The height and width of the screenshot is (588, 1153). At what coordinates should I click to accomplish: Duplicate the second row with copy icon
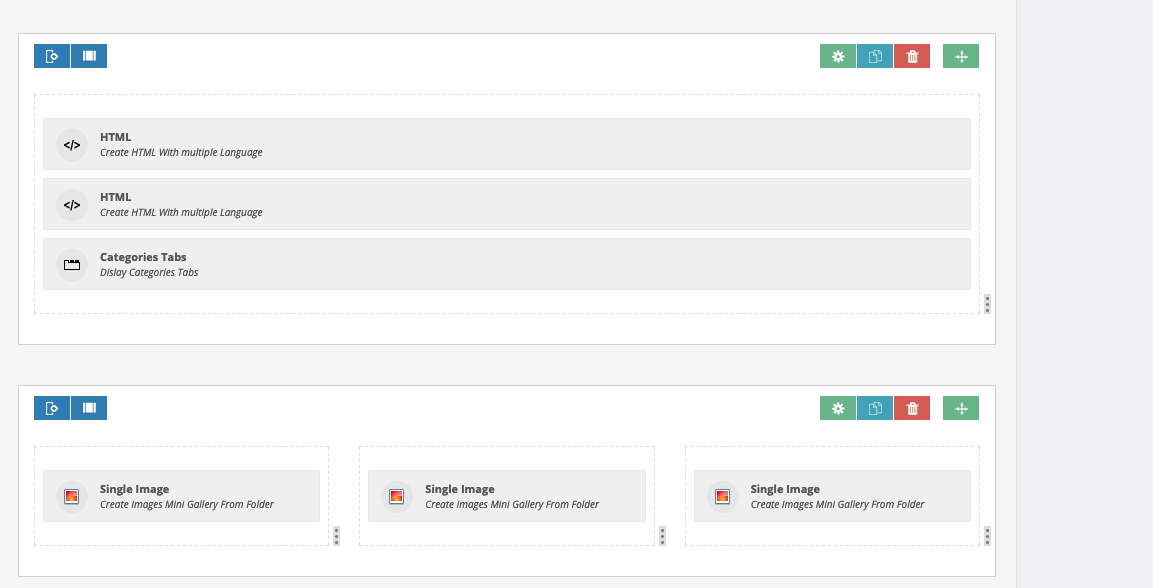click(x=875, y=409)
